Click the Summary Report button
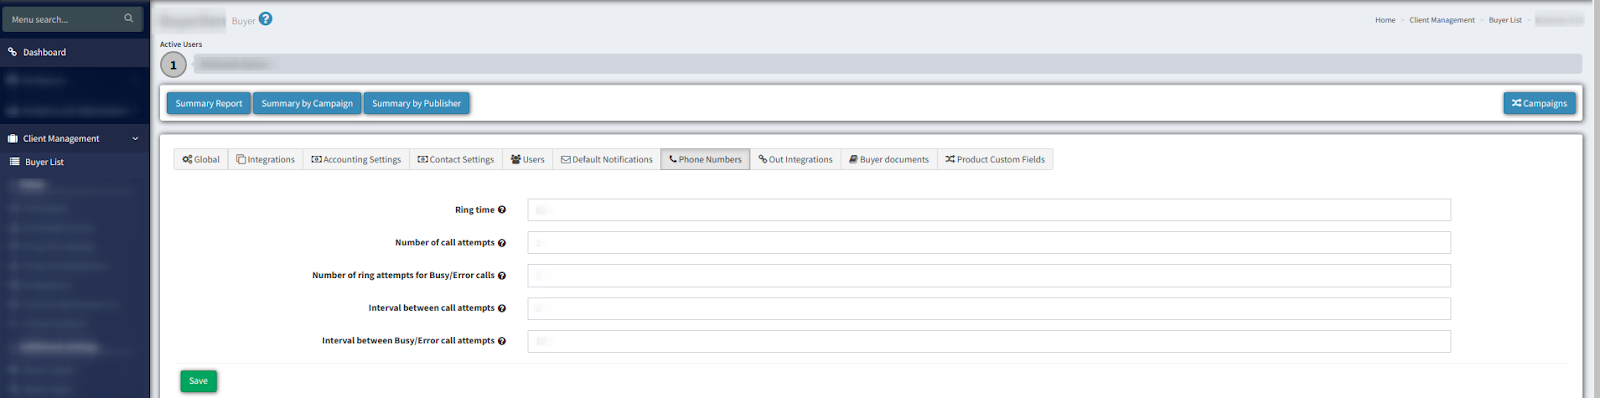 (x=209, y=103)
